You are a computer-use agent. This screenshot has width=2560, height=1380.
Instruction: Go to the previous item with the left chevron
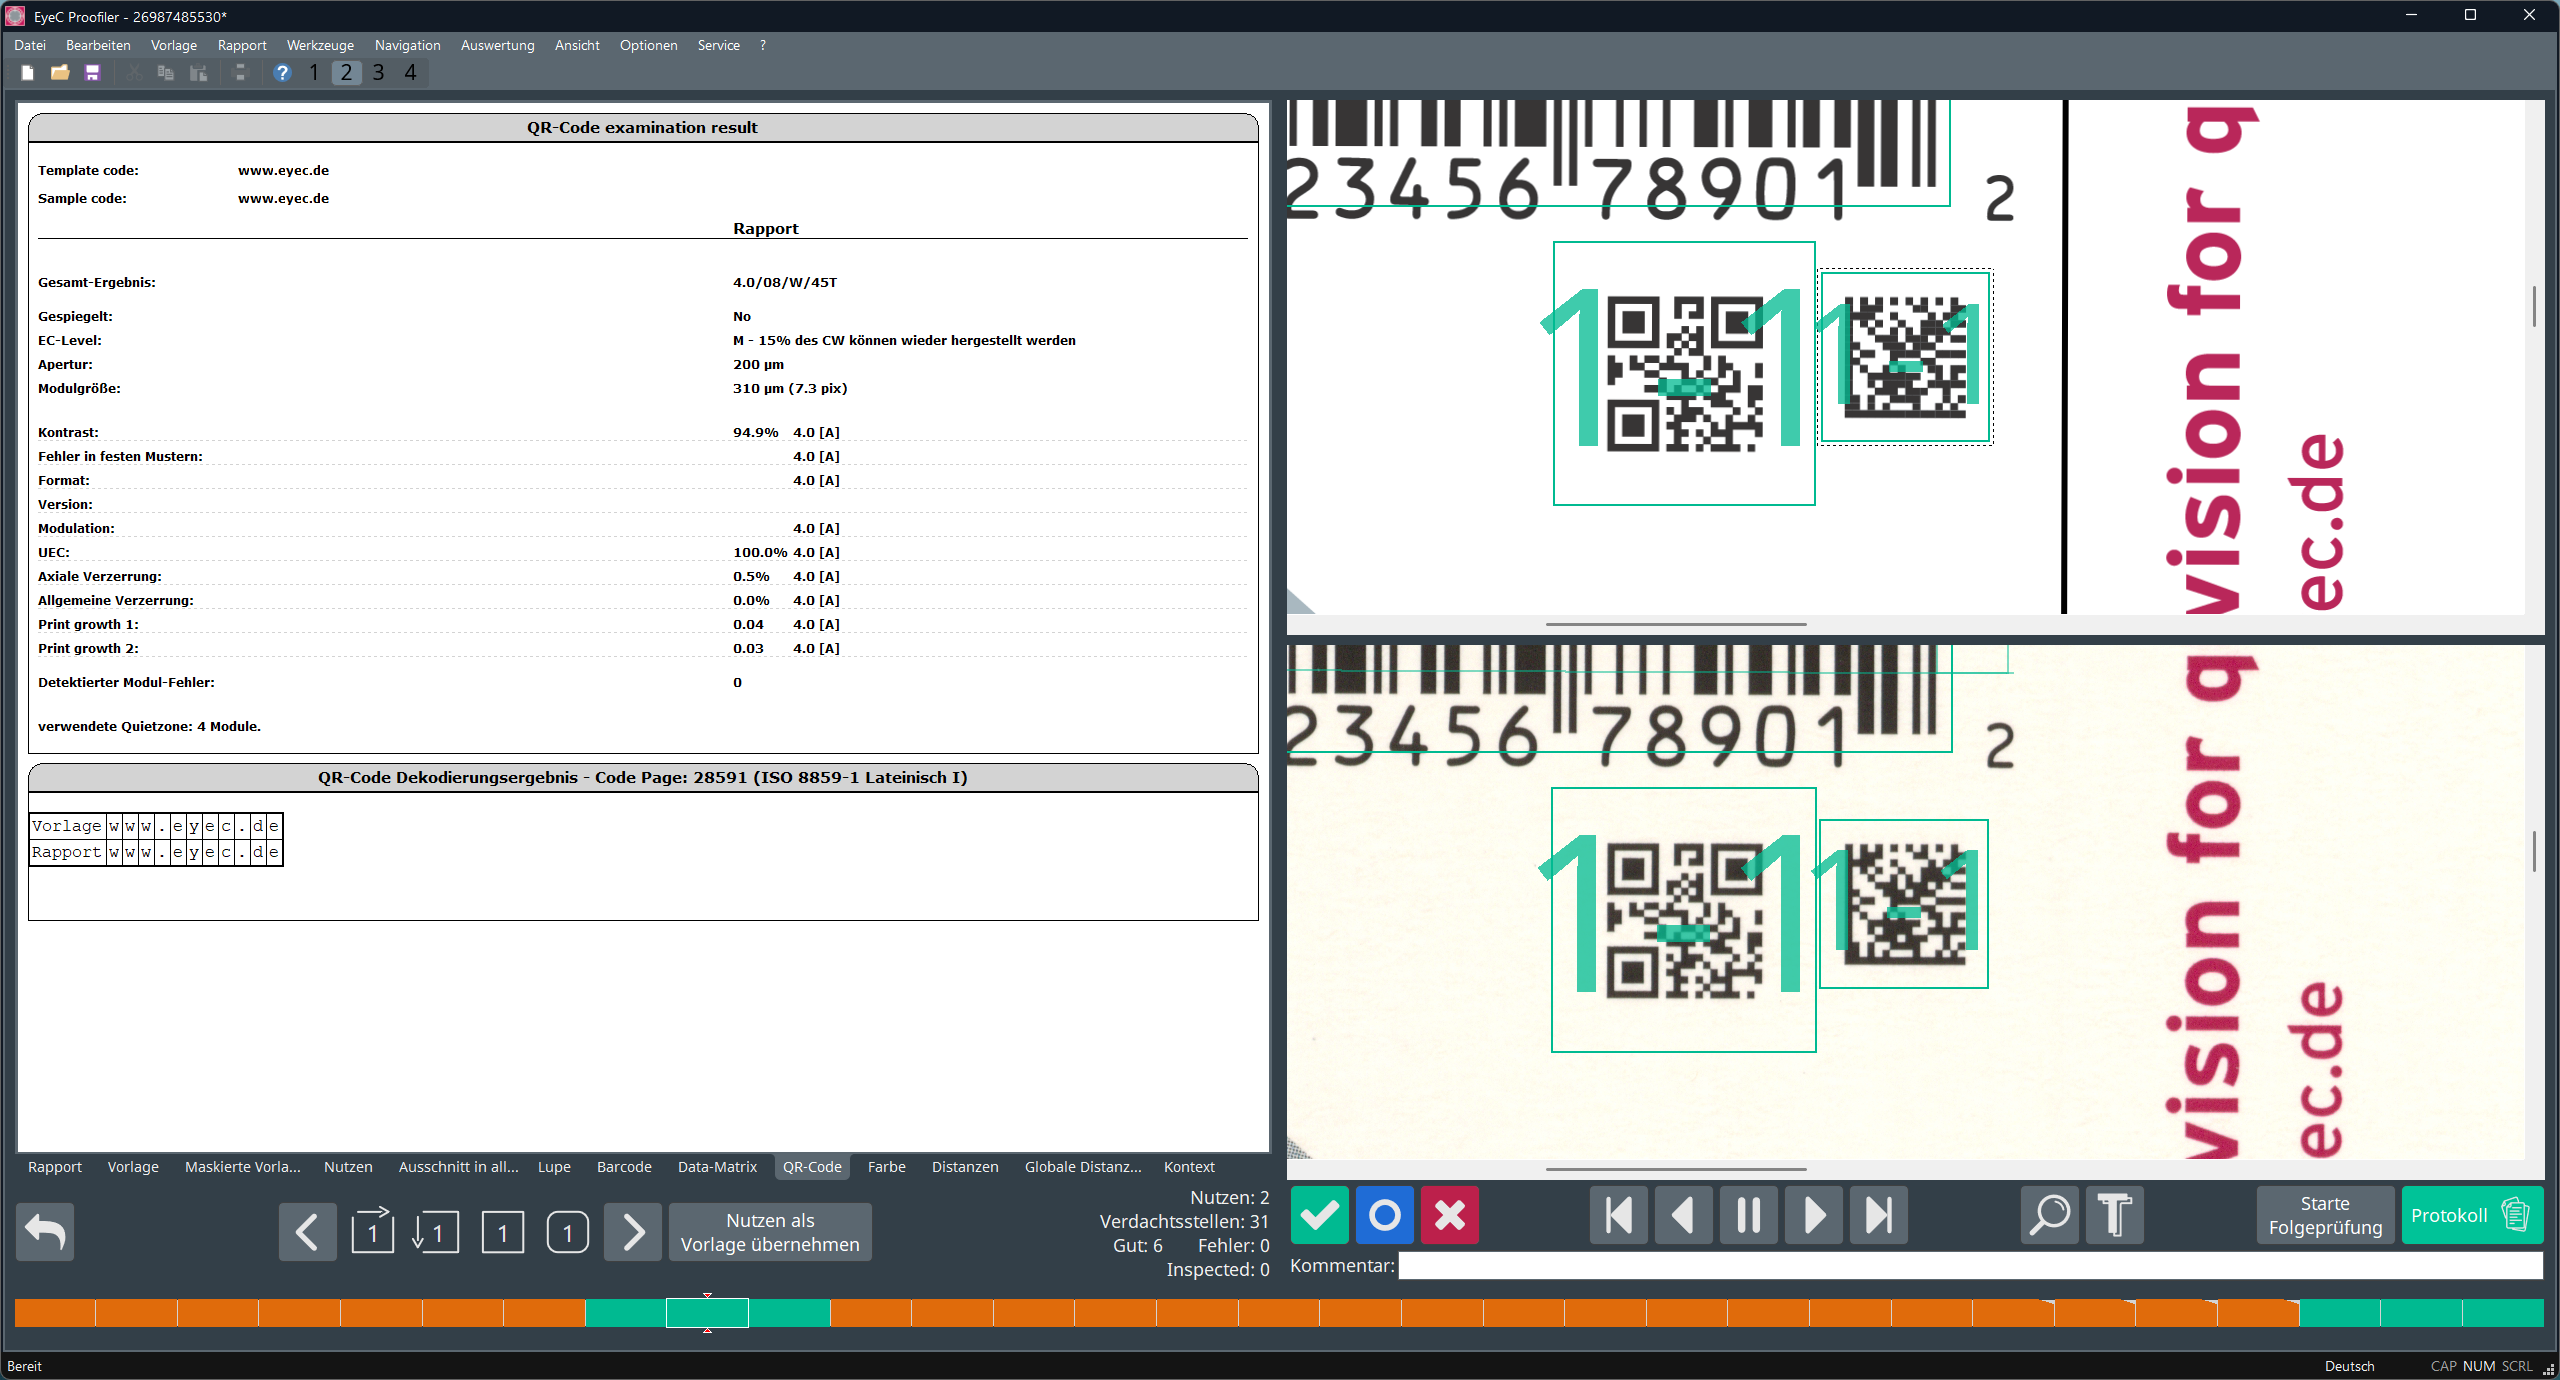tap(308, 1232)
